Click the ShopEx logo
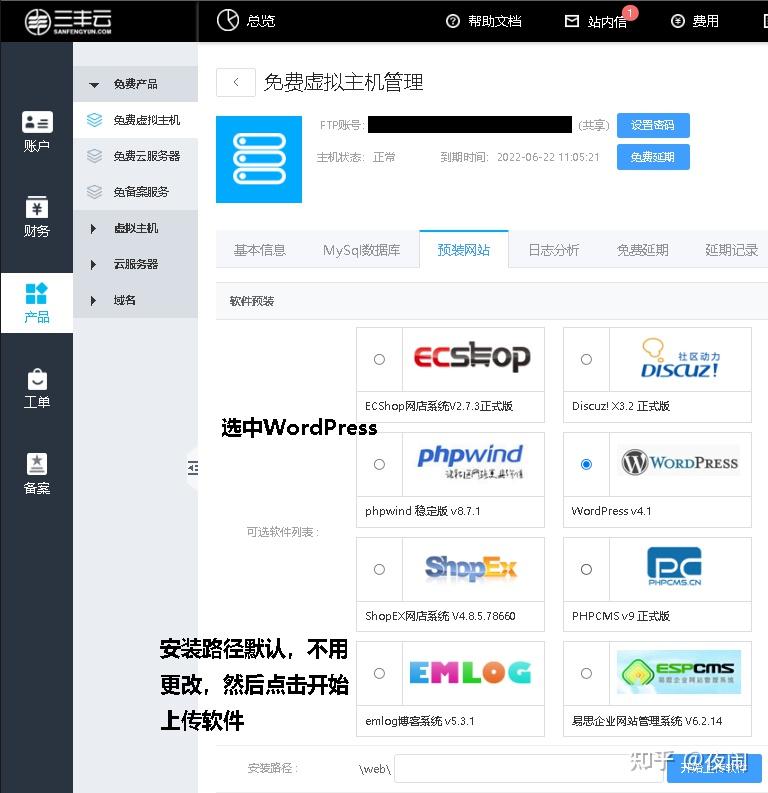This screenshot has width=768, height=793. tap(471, 568)
